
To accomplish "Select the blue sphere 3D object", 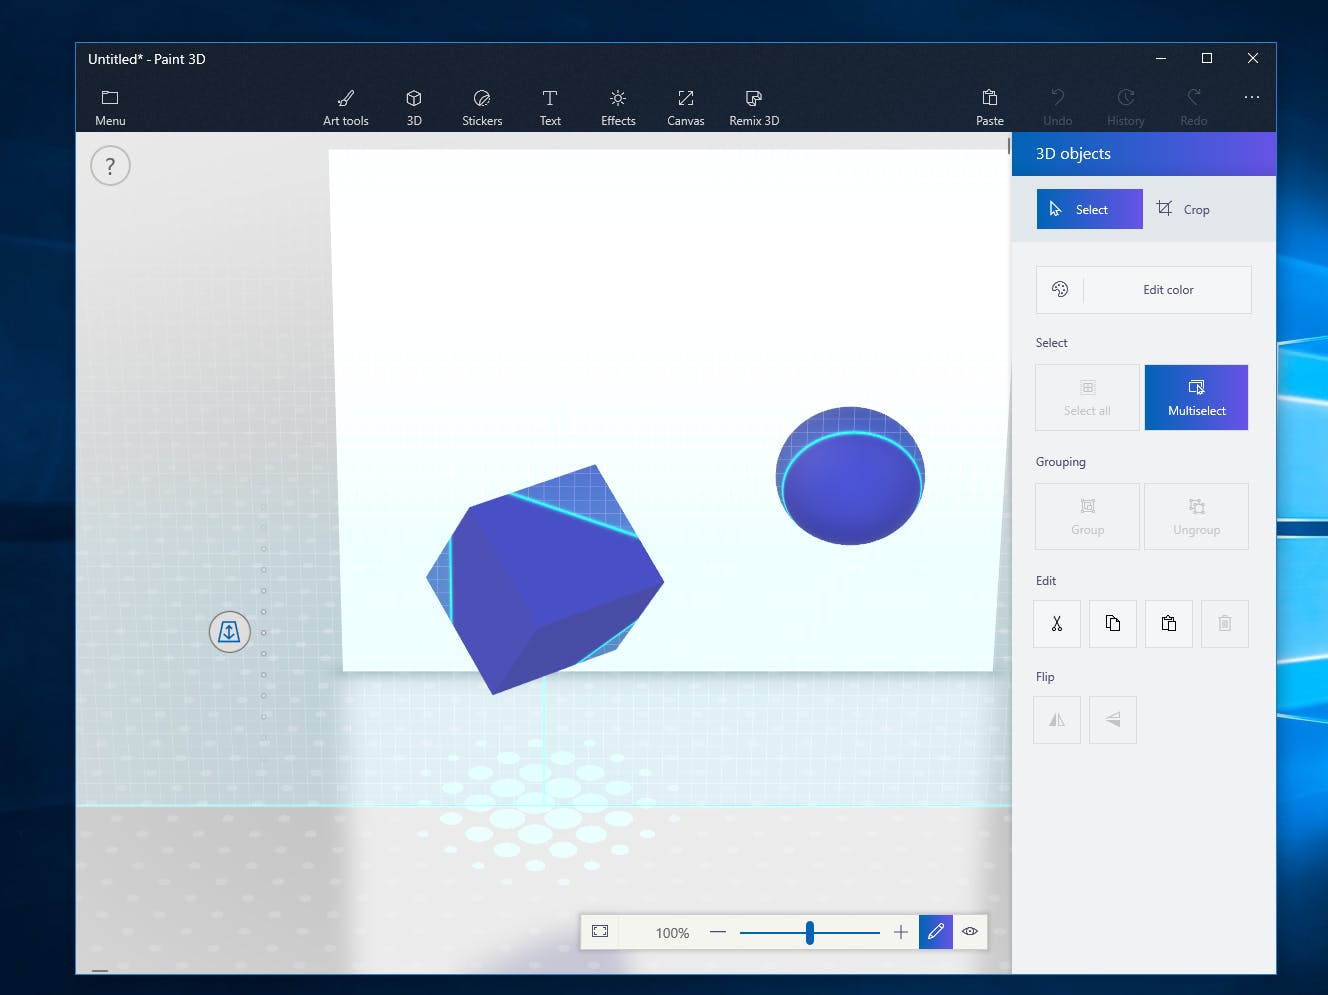I will pyautogui.click(x=850, y=476).
